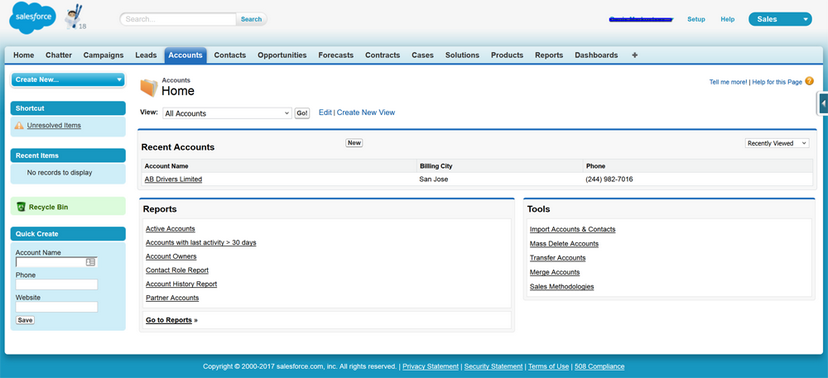Screen dimensions: 828x378
Task: Open the Merge Accounts tool
Action: (x=555, y=272)
